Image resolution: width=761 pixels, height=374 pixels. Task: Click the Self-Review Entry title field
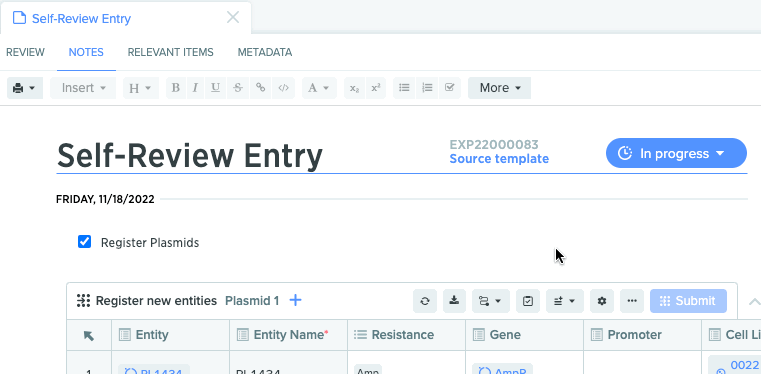tap(190, 156)
